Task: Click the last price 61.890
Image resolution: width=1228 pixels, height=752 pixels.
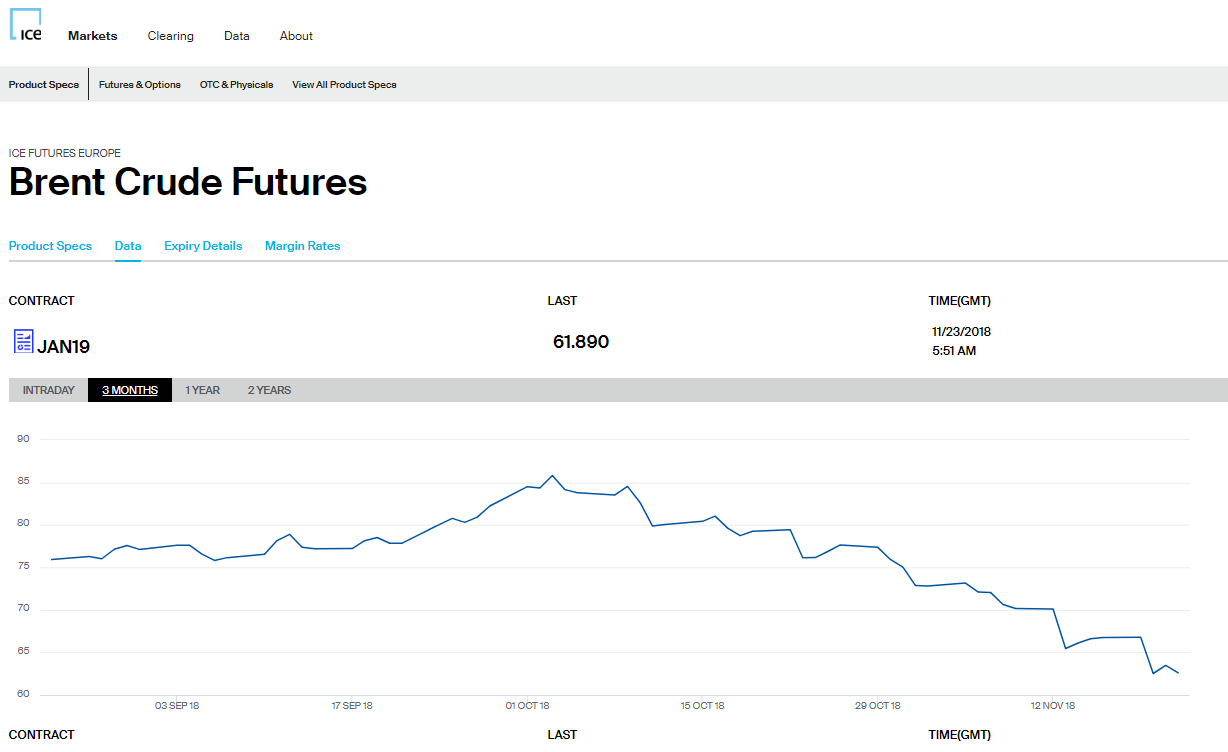Action: tap(581, 342)
